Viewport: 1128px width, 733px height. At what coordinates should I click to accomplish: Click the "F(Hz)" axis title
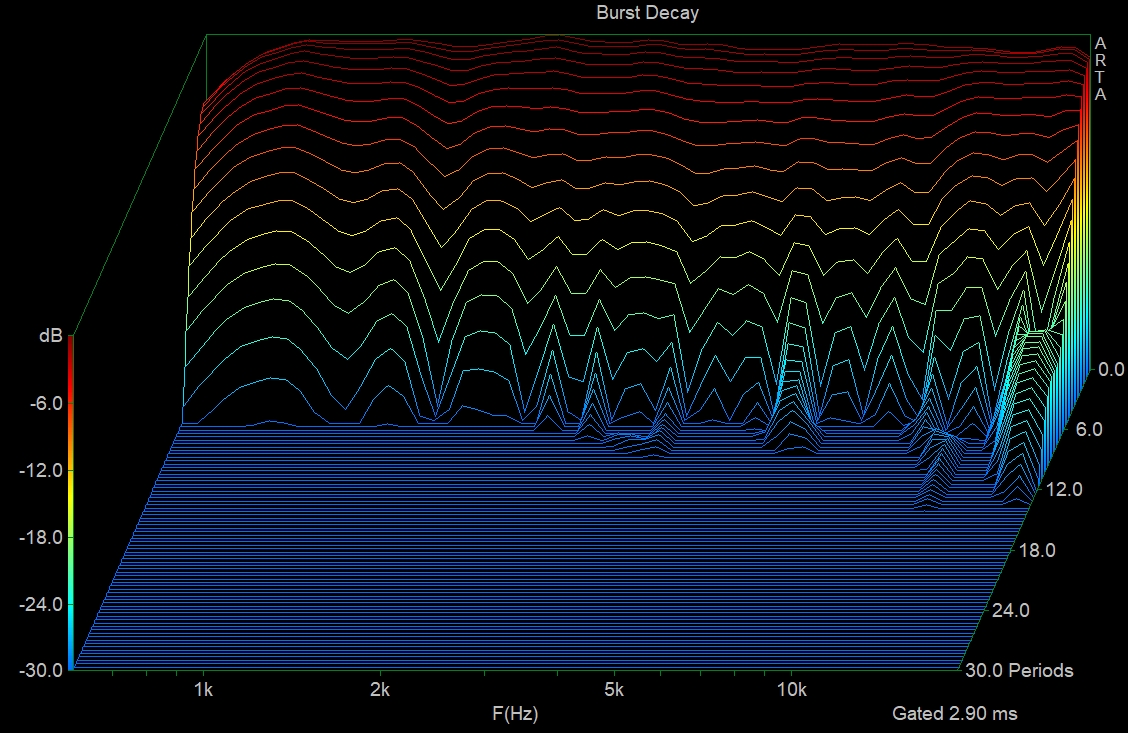(x=515, y=714)
